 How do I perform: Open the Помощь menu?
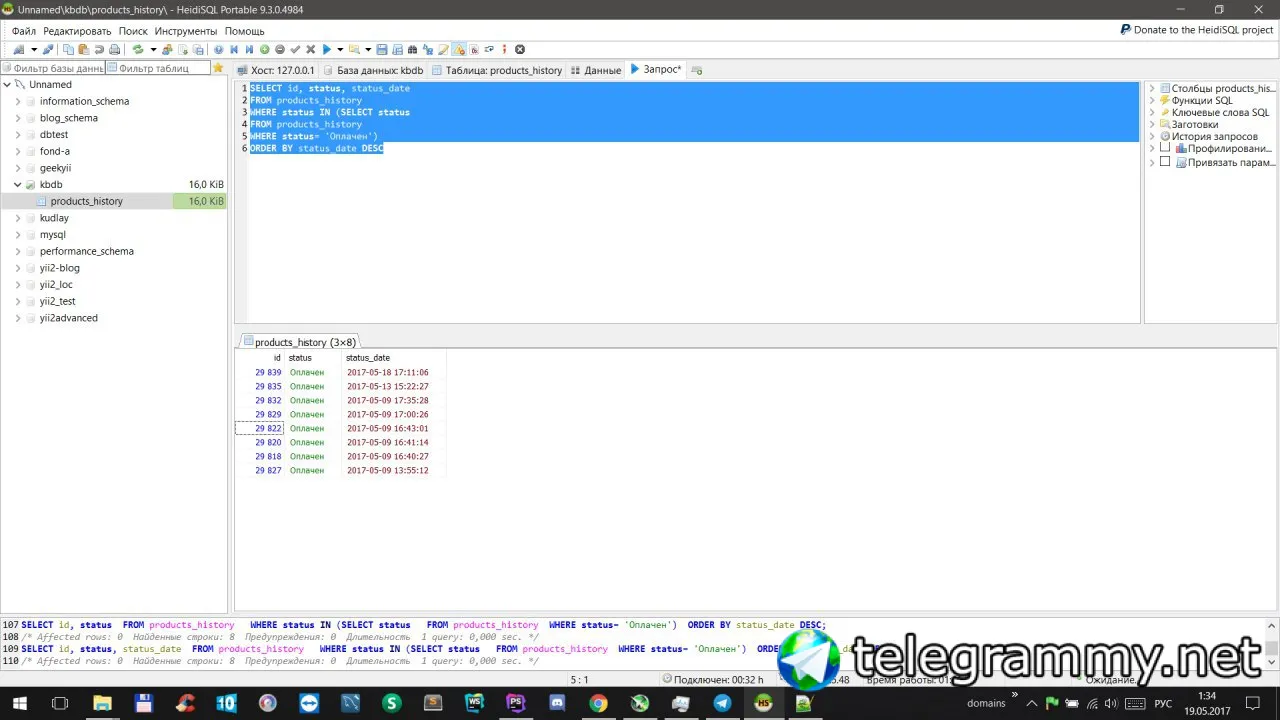tap(245, 31)
